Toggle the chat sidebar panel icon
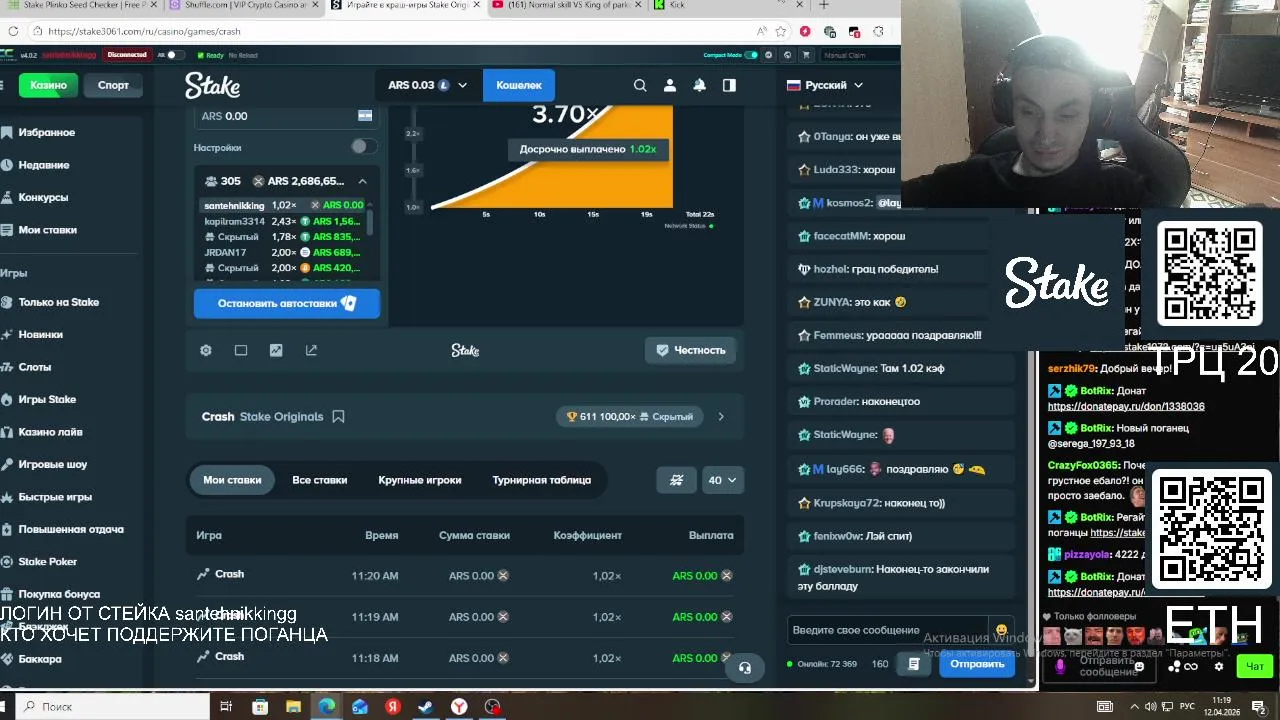This screenshot has width=1280, height=720. [729, 85]
